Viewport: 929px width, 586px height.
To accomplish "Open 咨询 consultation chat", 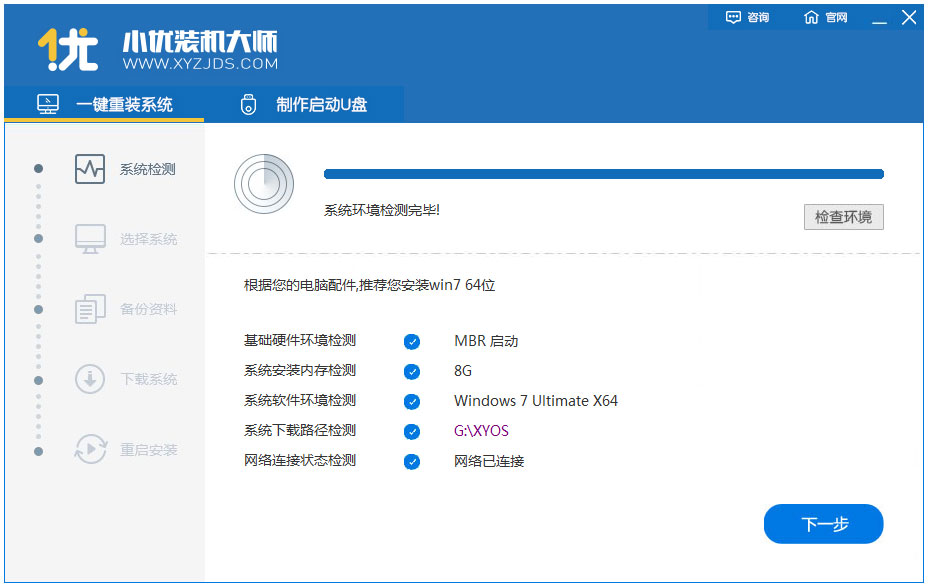I will (x=748, y=18).
